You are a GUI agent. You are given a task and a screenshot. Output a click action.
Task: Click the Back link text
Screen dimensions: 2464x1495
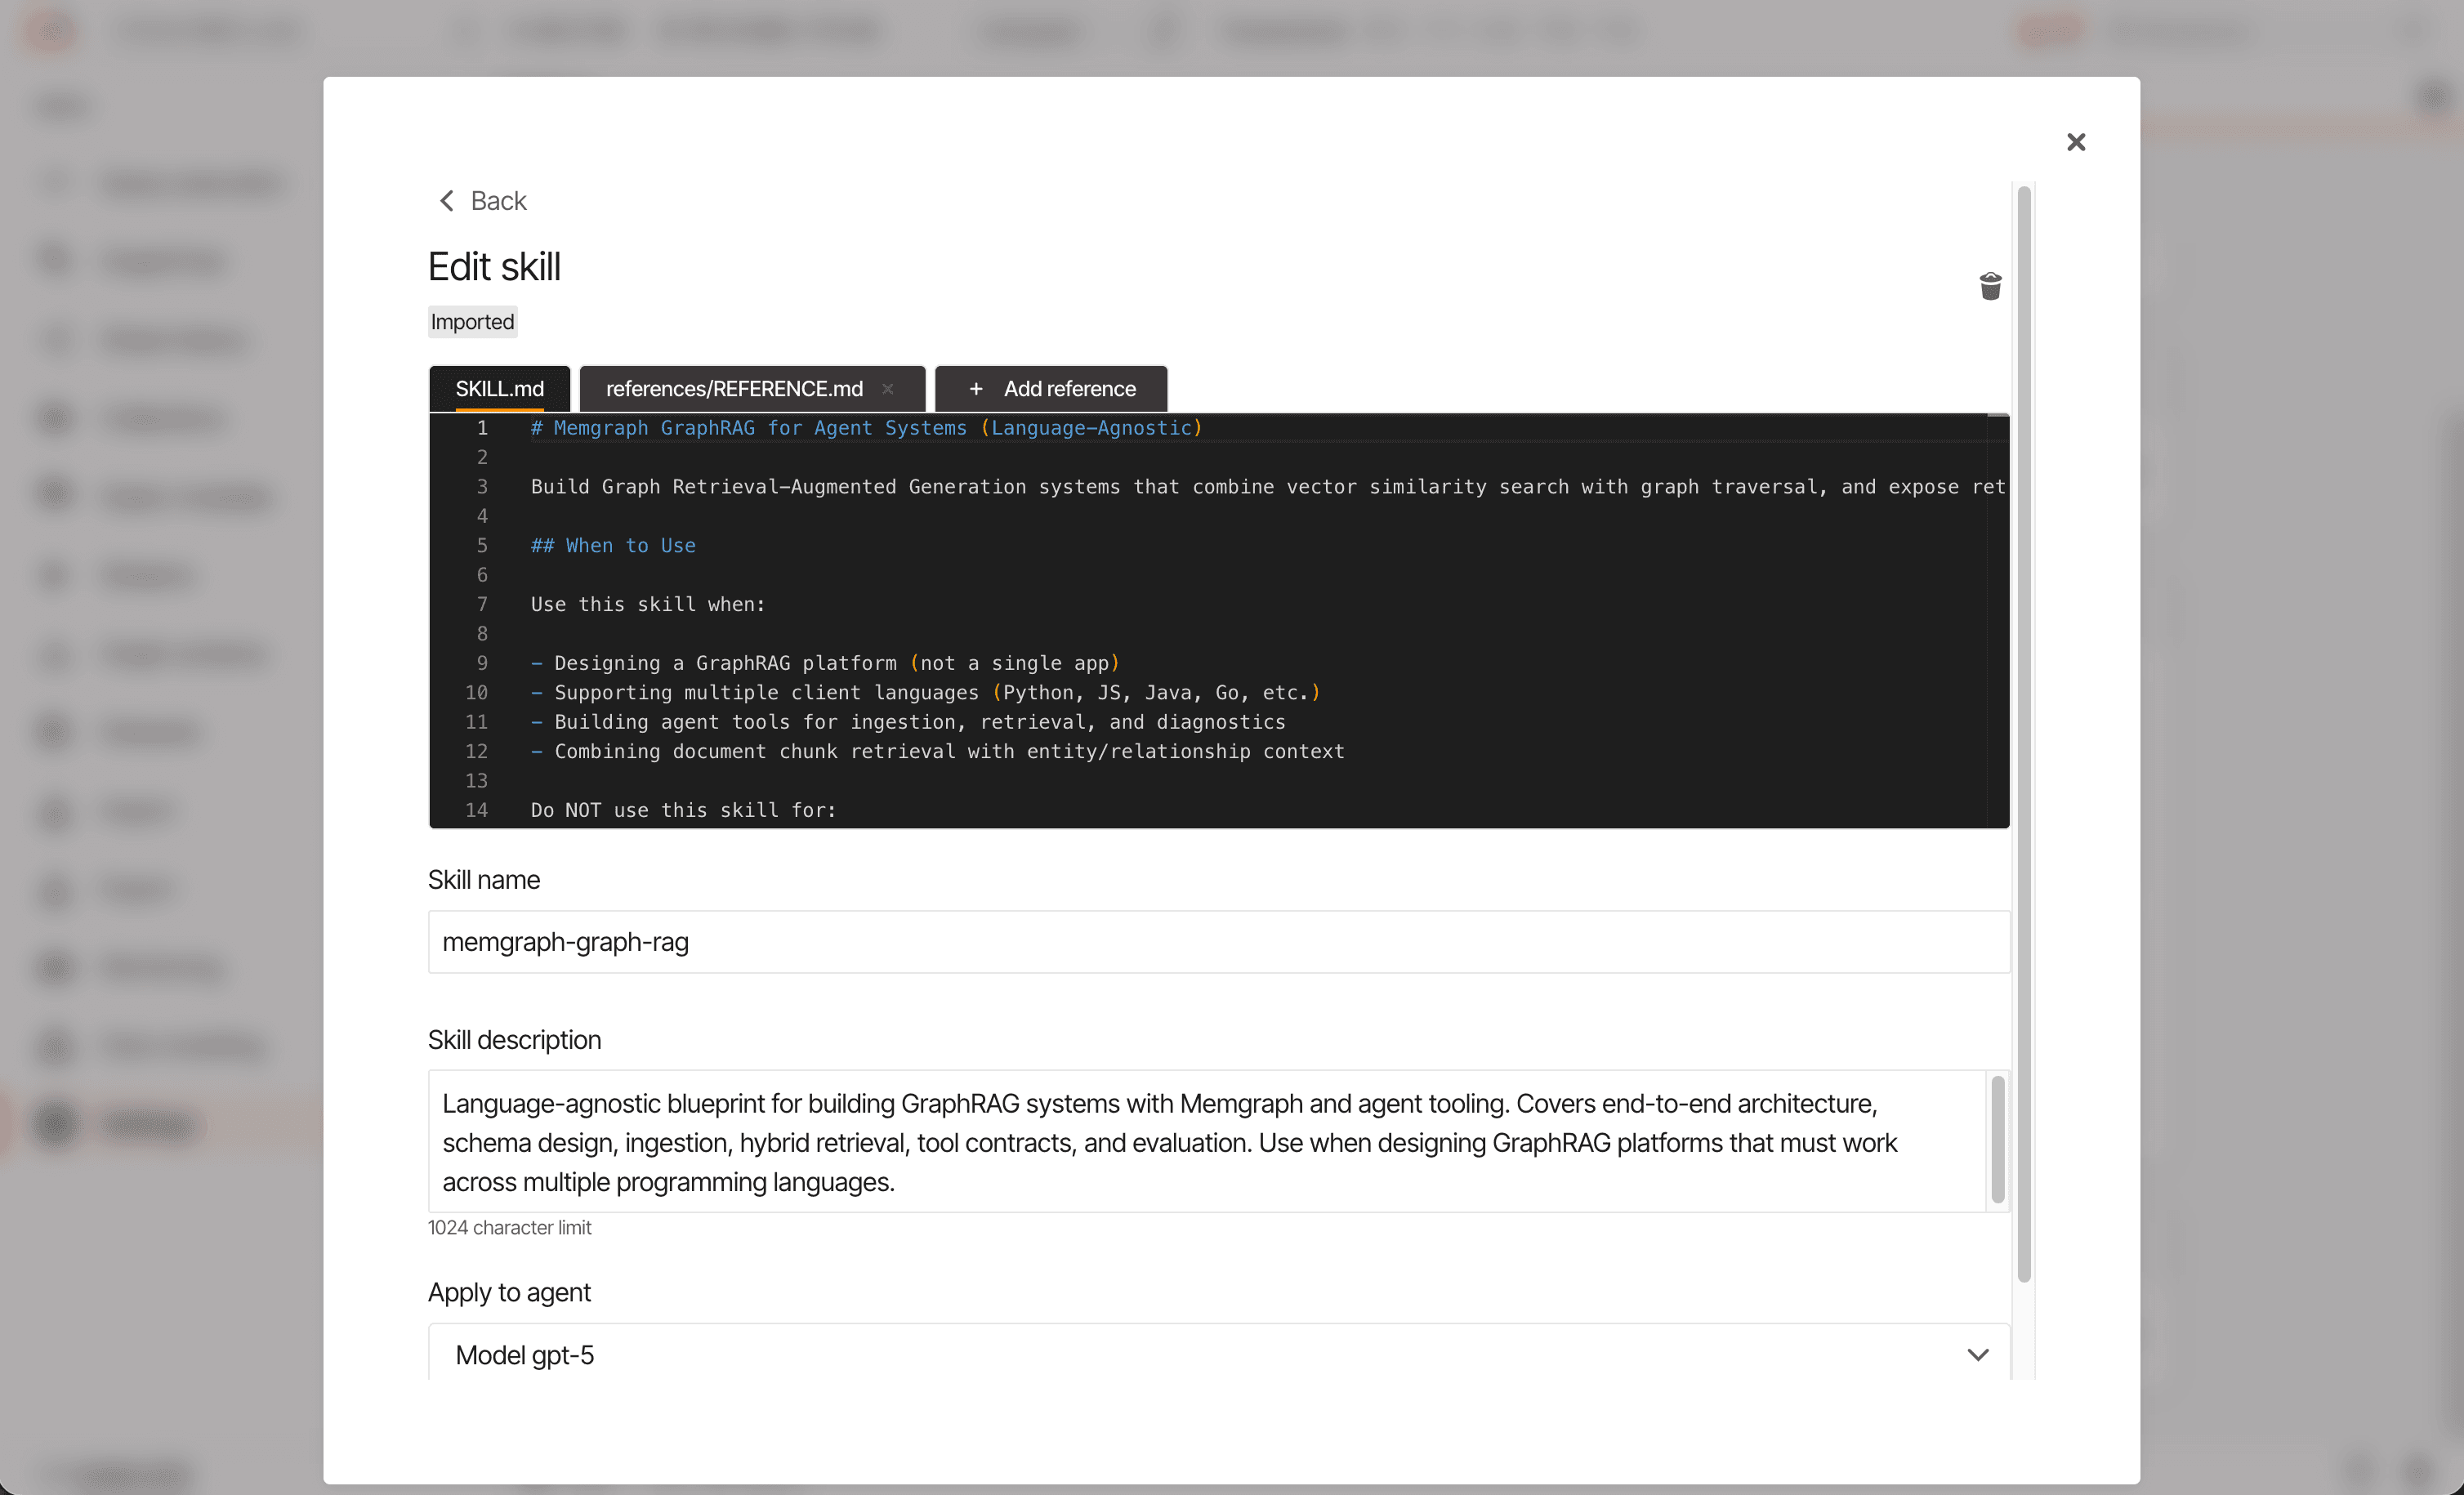click(498, 201)
